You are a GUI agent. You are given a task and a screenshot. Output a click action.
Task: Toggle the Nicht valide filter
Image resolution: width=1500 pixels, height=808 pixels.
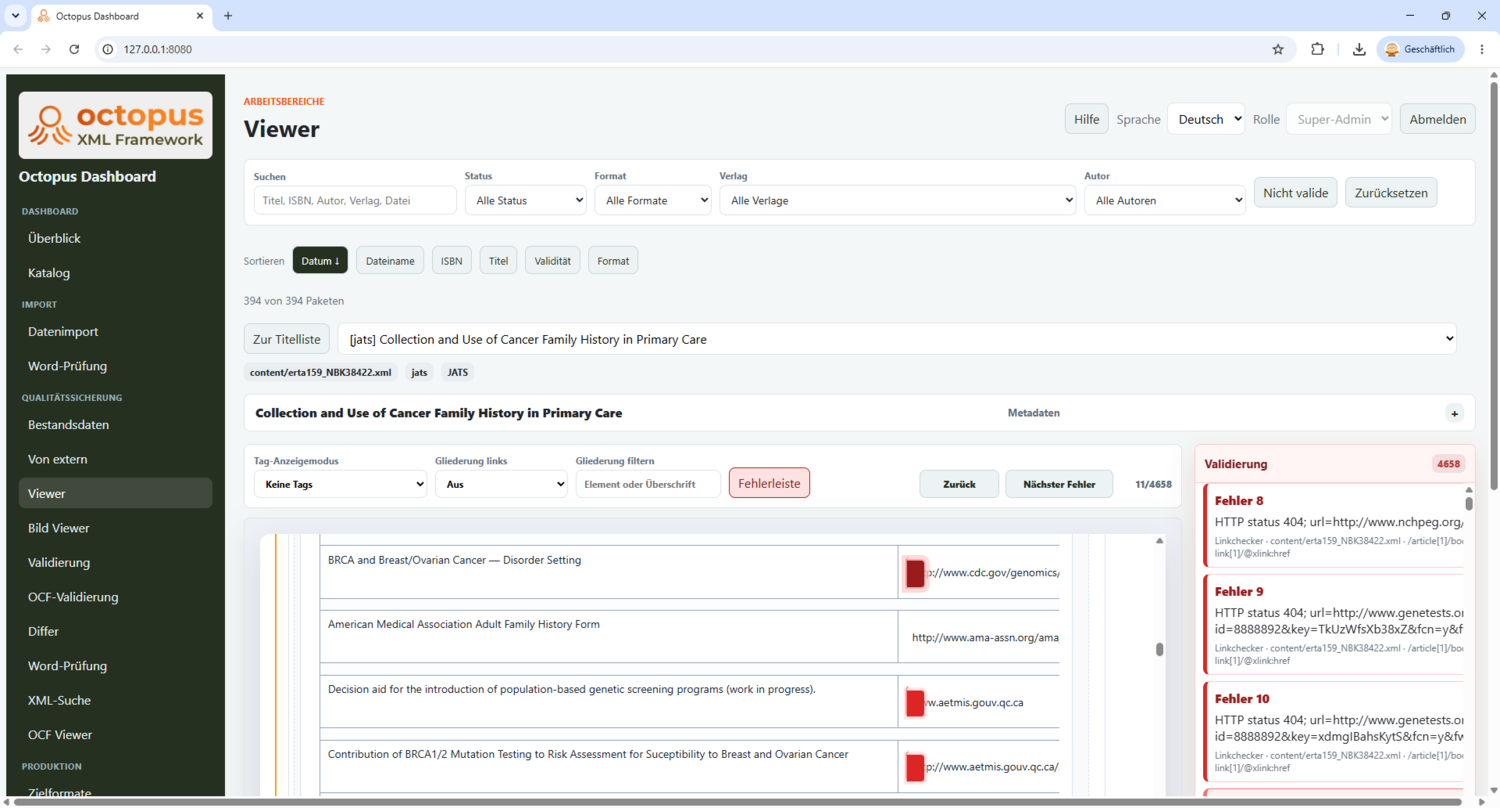(1296, 192)
